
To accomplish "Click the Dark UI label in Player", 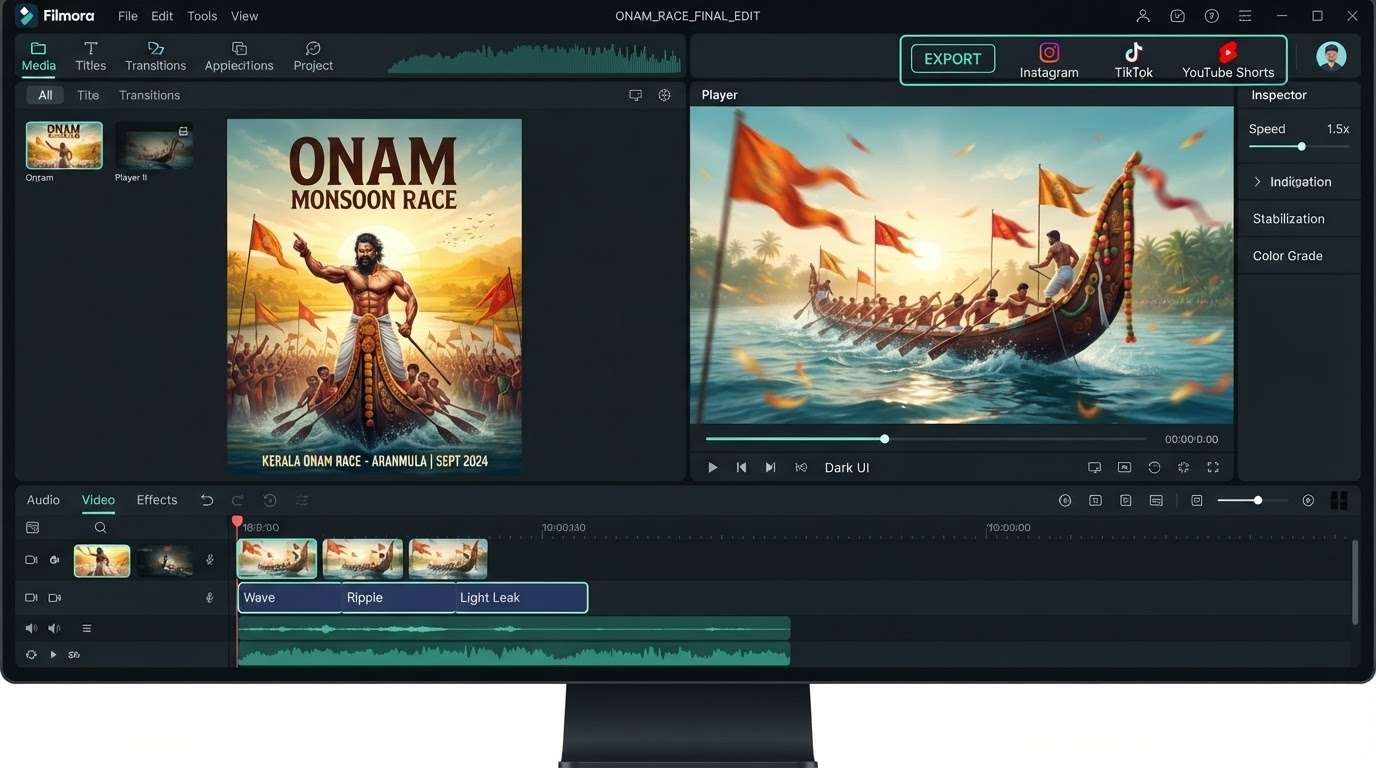I will (847, 468).
